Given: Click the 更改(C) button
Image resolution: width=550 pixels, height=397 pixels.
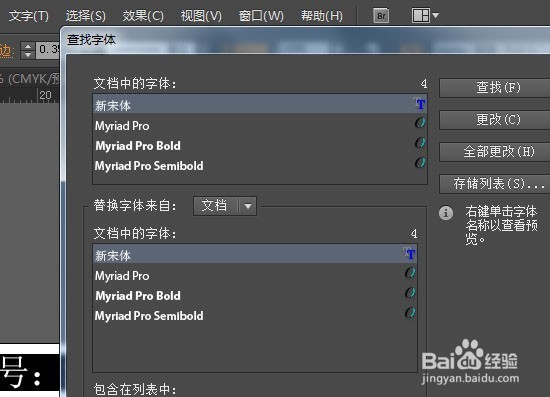Looking at the screenshot, I should click(x=495, y=120).
